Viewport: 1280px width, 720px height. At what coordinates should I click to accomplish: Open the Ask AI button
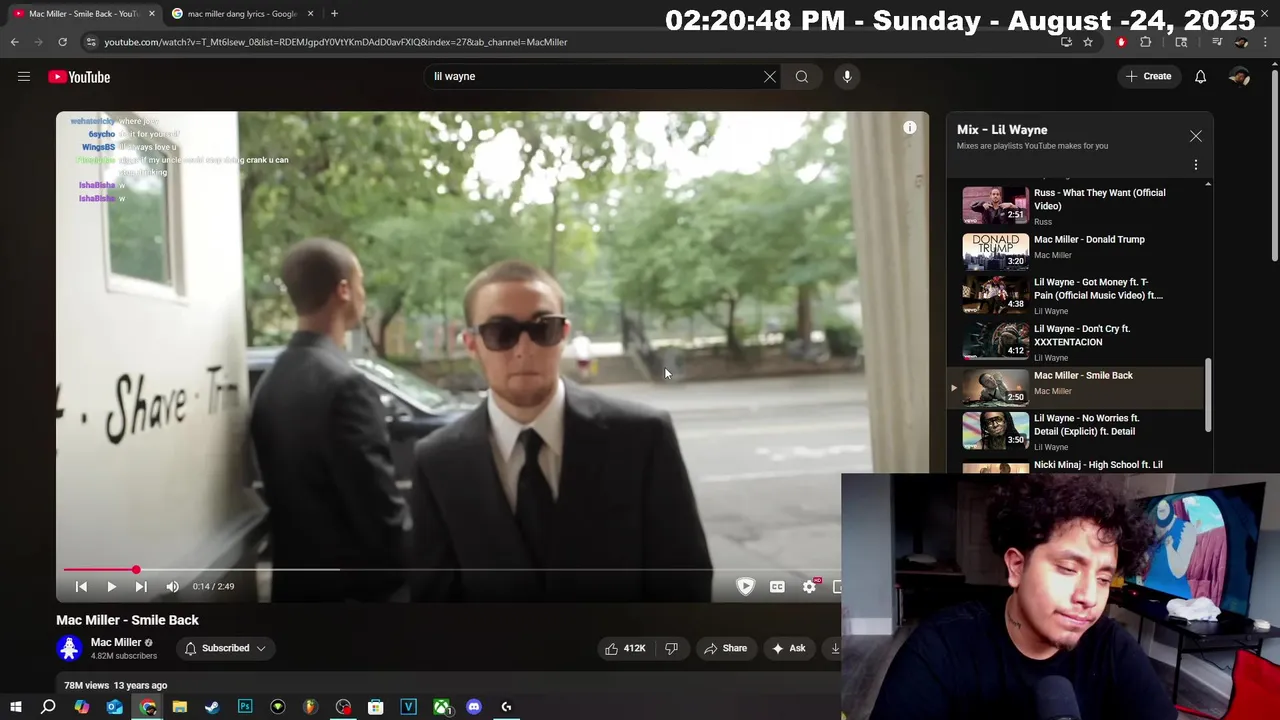tap(788, 648)
